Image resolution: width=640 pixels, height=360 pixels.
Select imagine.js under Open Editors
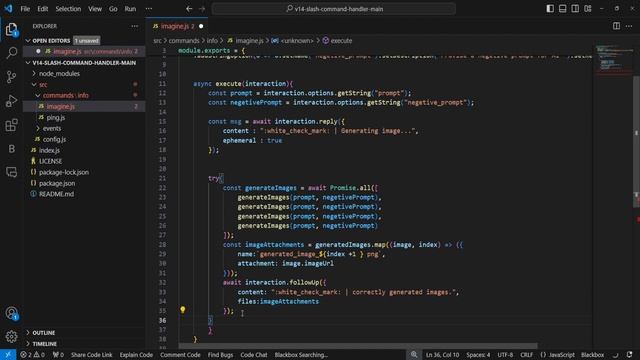click(x=84, y=51)
